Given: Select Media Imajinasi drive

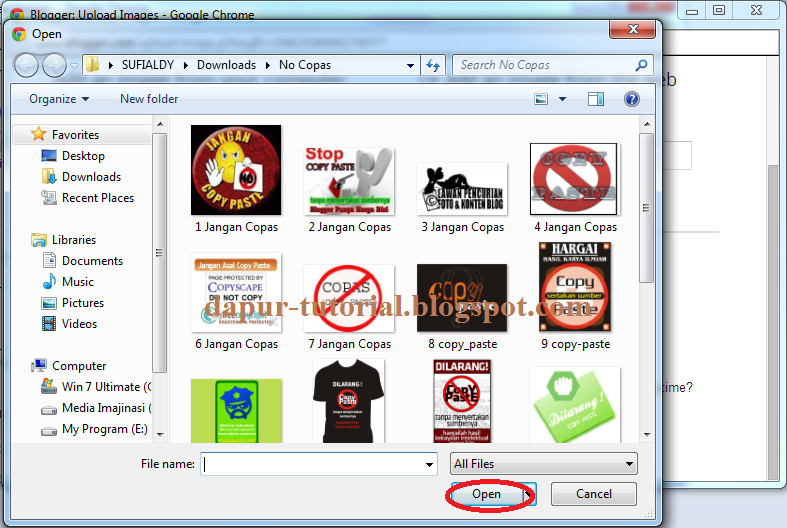Looking at the screenshot, I should 106,408.
